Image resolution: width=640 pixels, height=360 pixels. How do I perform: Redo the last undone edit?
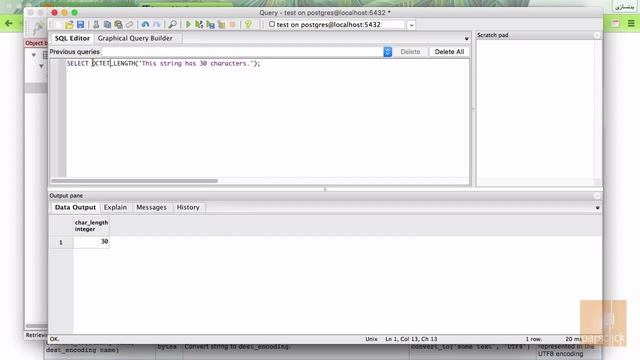pos(157,24)
